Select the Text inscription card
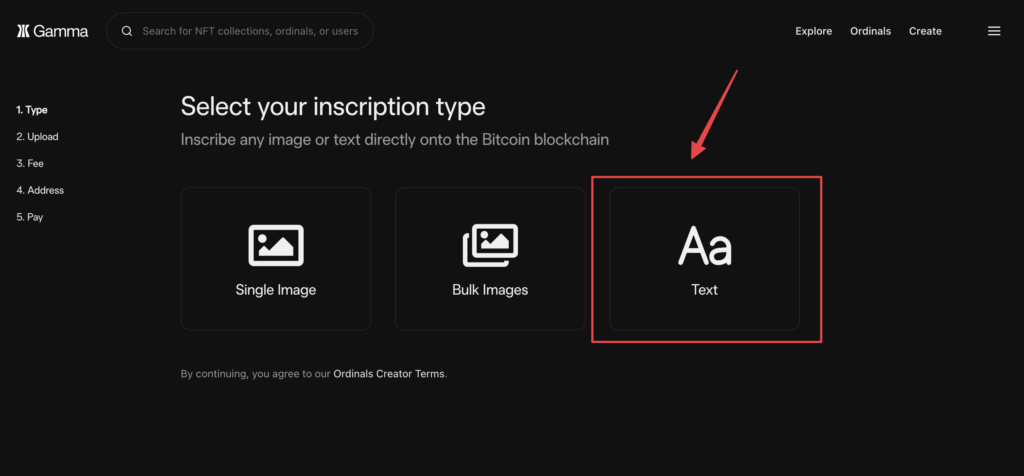Screen dimensions: 1024x476 click(705, 259)
